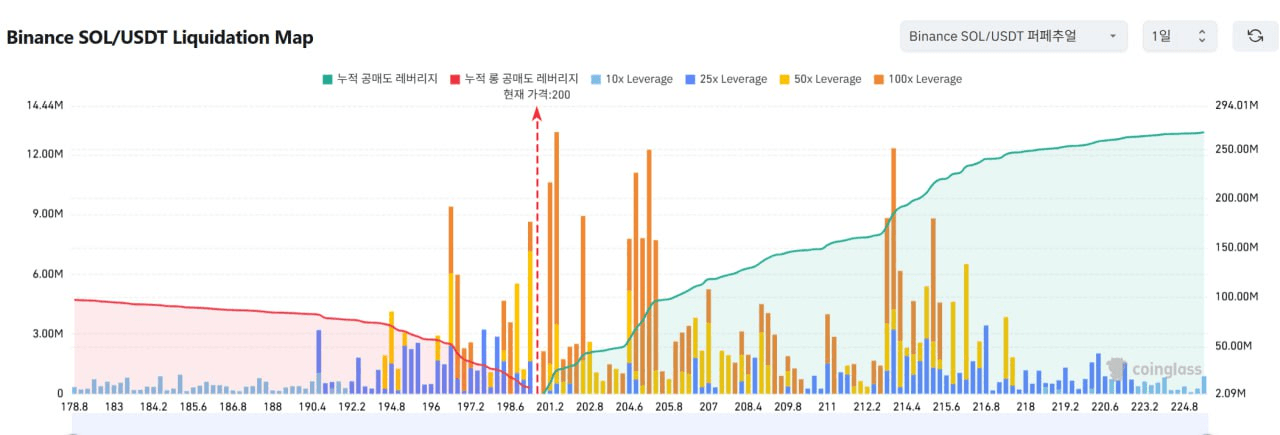Click the 209.8 price axis label
The image size is (1280, 435).
[788, 408]
